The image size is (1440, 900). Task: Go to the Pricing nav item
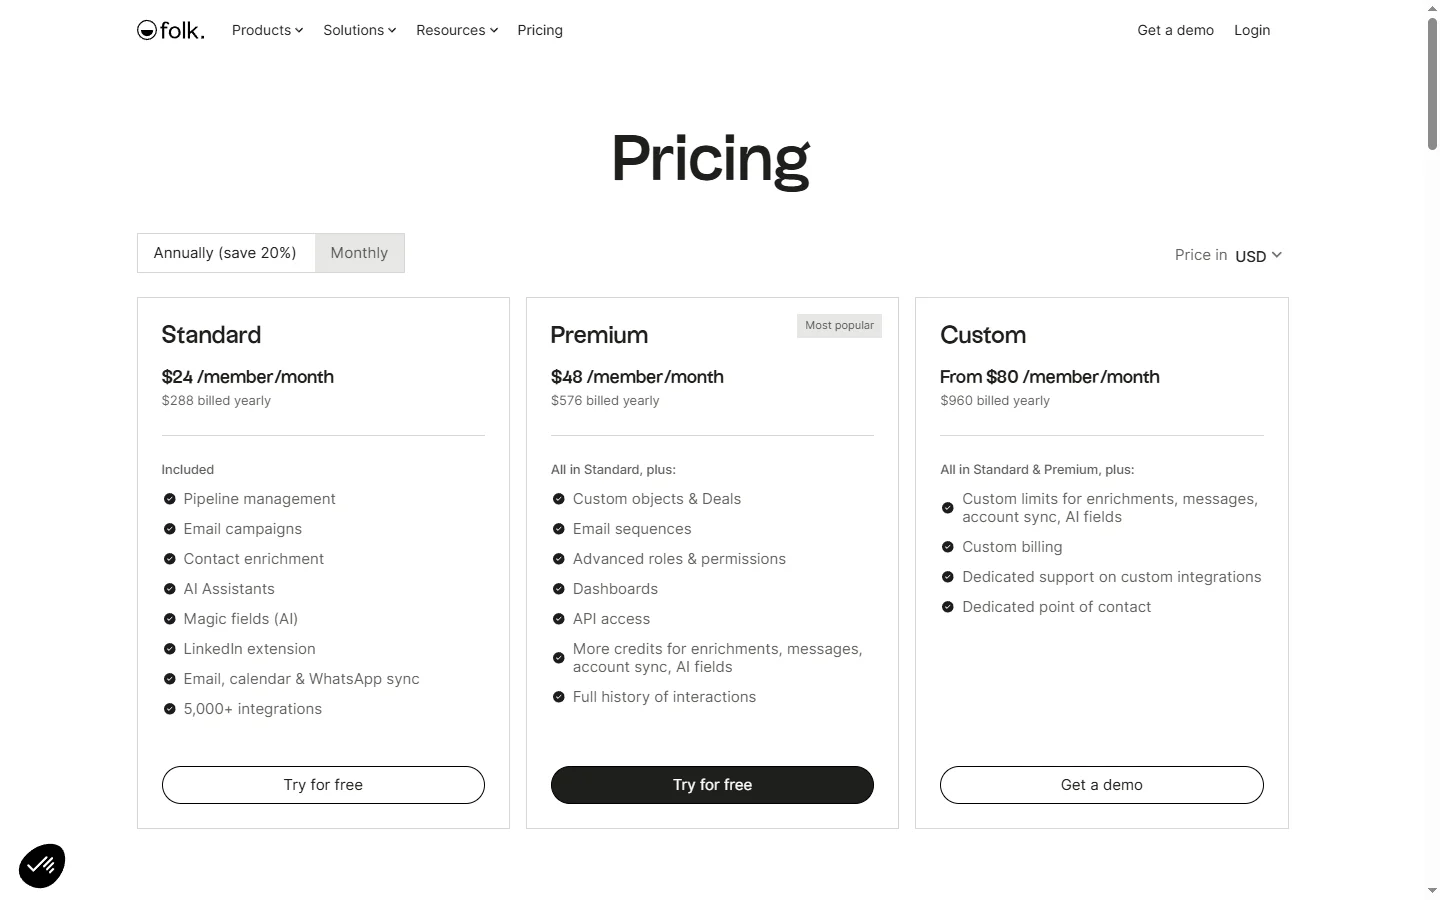click(540, 30)
